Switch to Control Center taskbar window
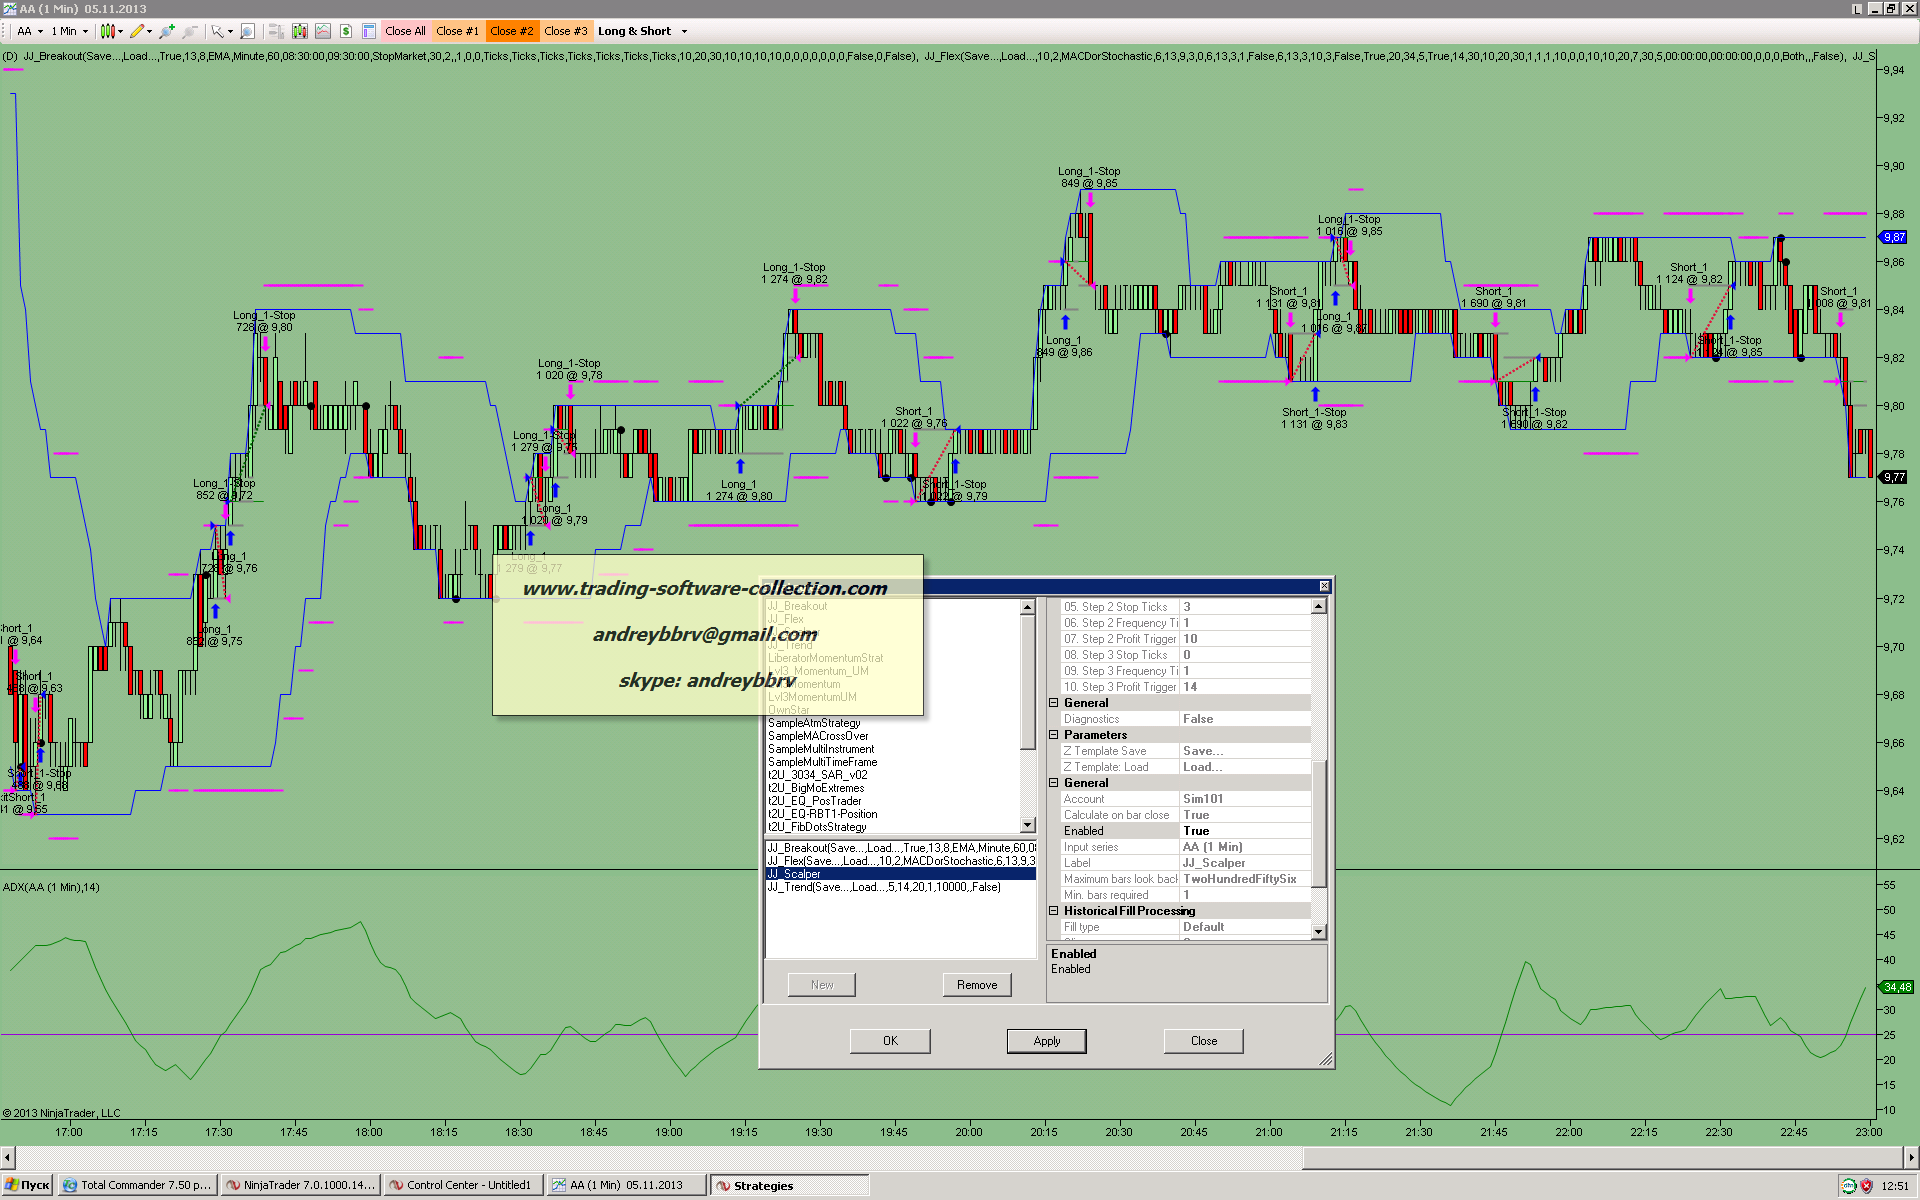The image size is (1920, 1200). [x=463, y=1185]
